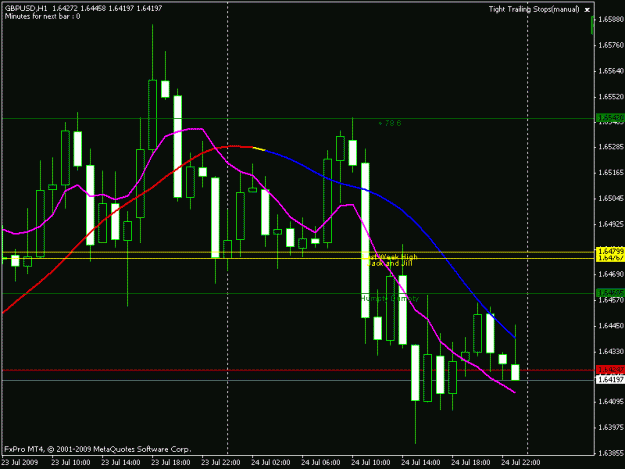Click the 'Humpty Dumpty' line label
The height and width of the screenshot is (469, 625).
point(390,298)
